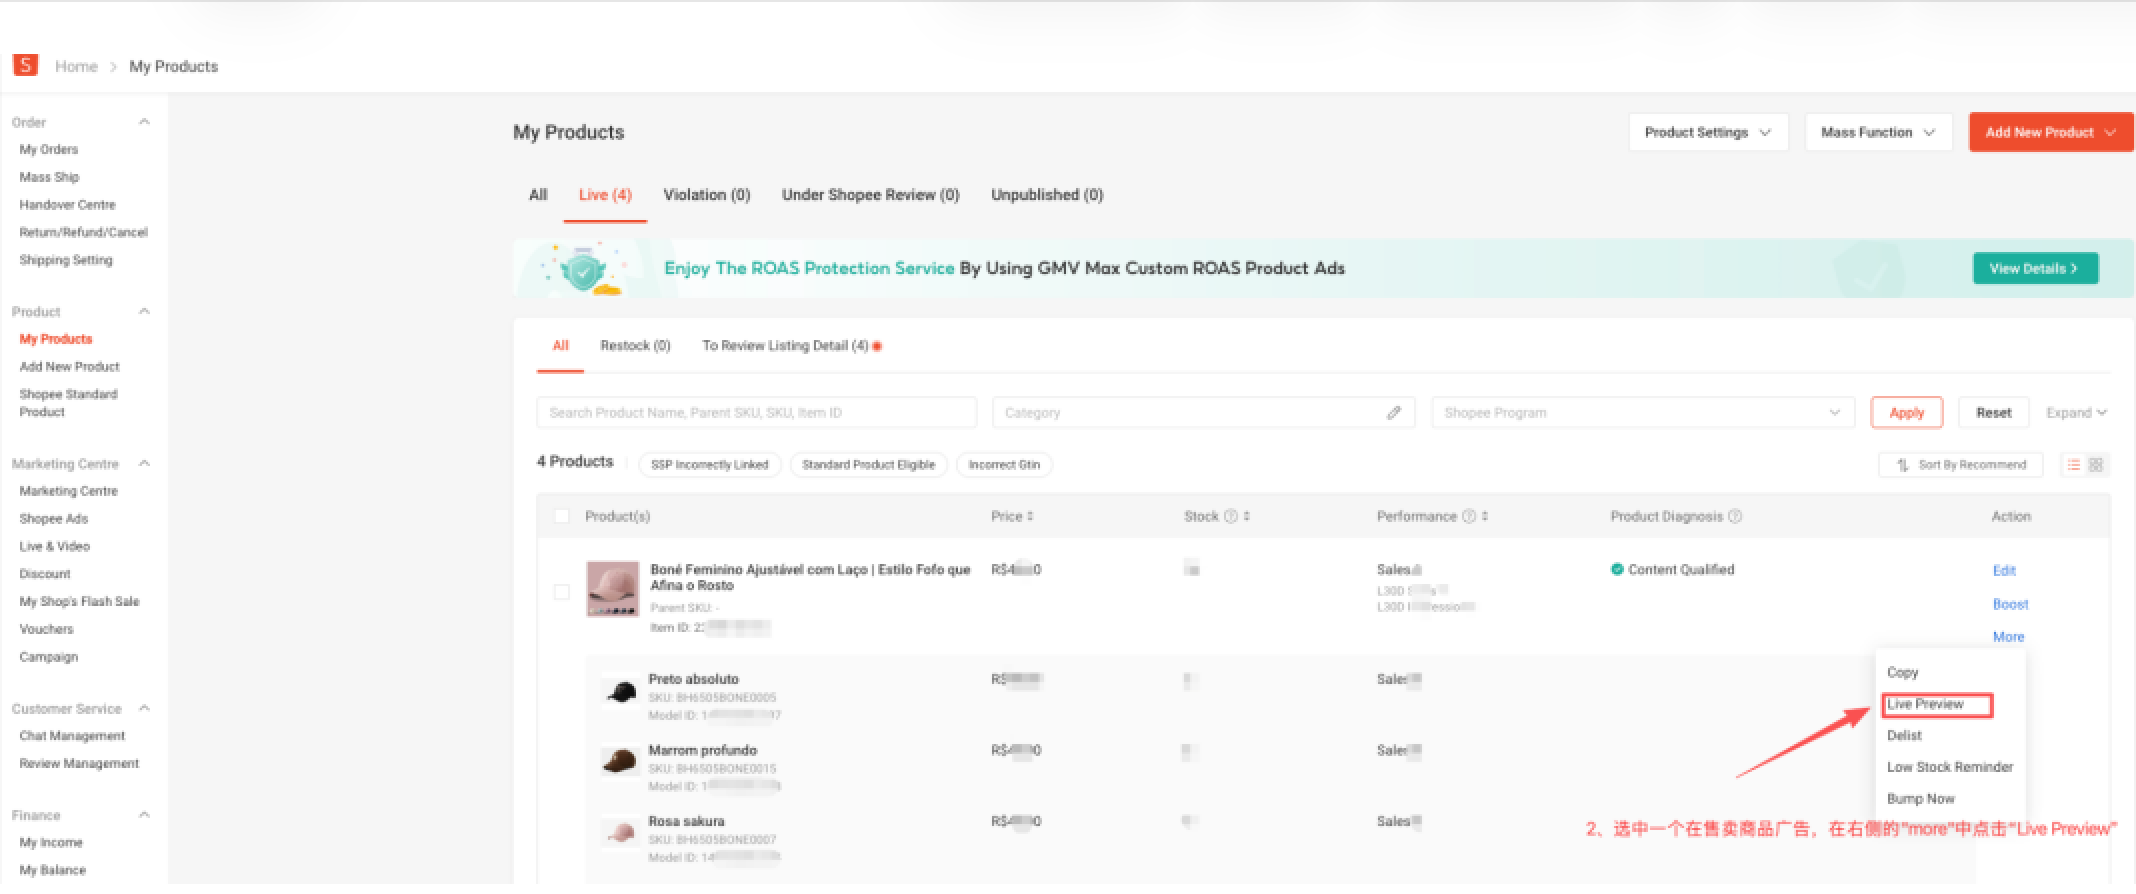The image size is (2136, 894).
Task: Open the Sort By Recommend dropdown
Action: pos(1961,465)
